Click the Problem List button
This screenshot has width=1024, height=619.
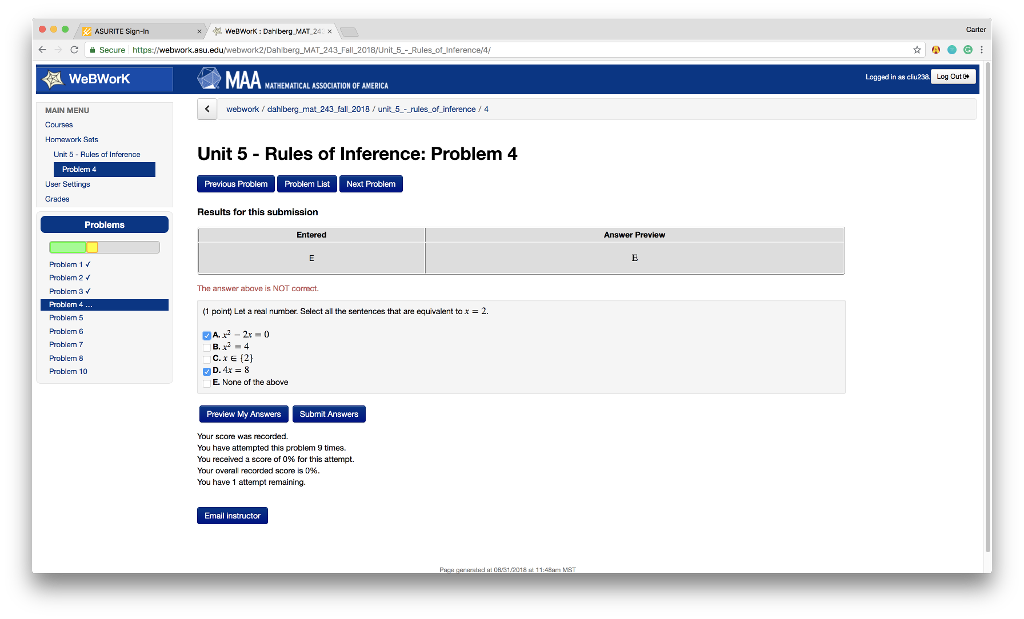pos(307,184)
